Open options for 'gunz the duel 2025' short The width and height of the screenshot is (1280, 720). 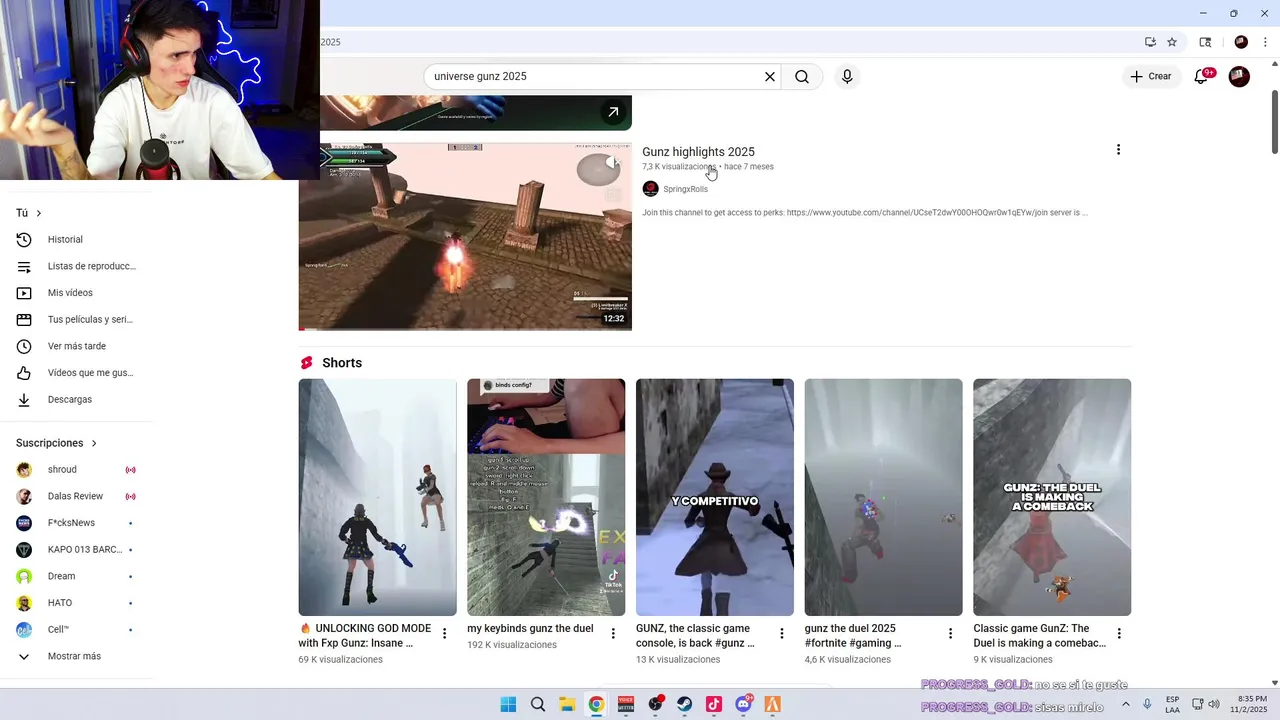(x=950, y=634)
